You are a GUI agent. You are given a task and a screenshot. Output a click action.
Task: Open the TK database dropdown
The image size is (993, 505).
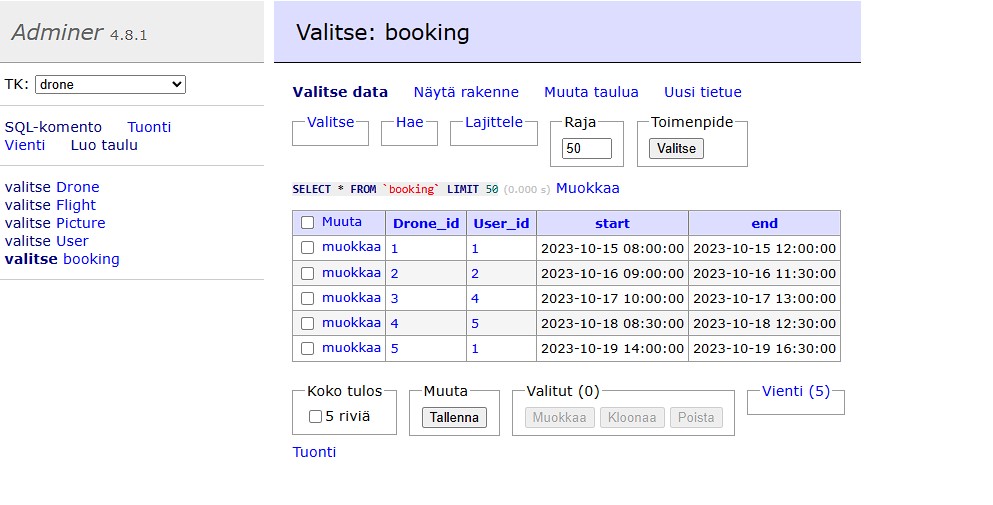[110, 85]
